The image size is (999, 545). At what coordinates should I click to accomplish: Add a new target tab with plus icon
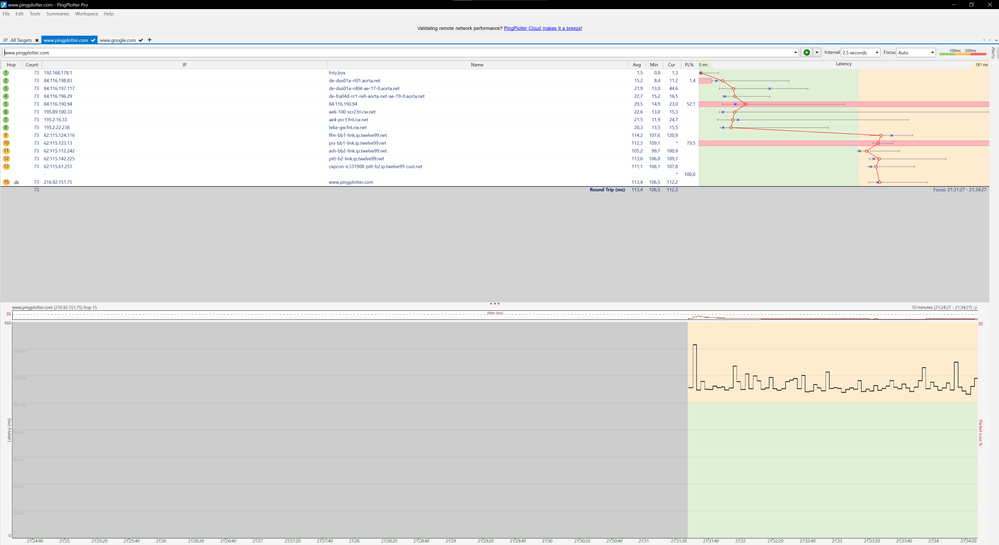point(150,40)
